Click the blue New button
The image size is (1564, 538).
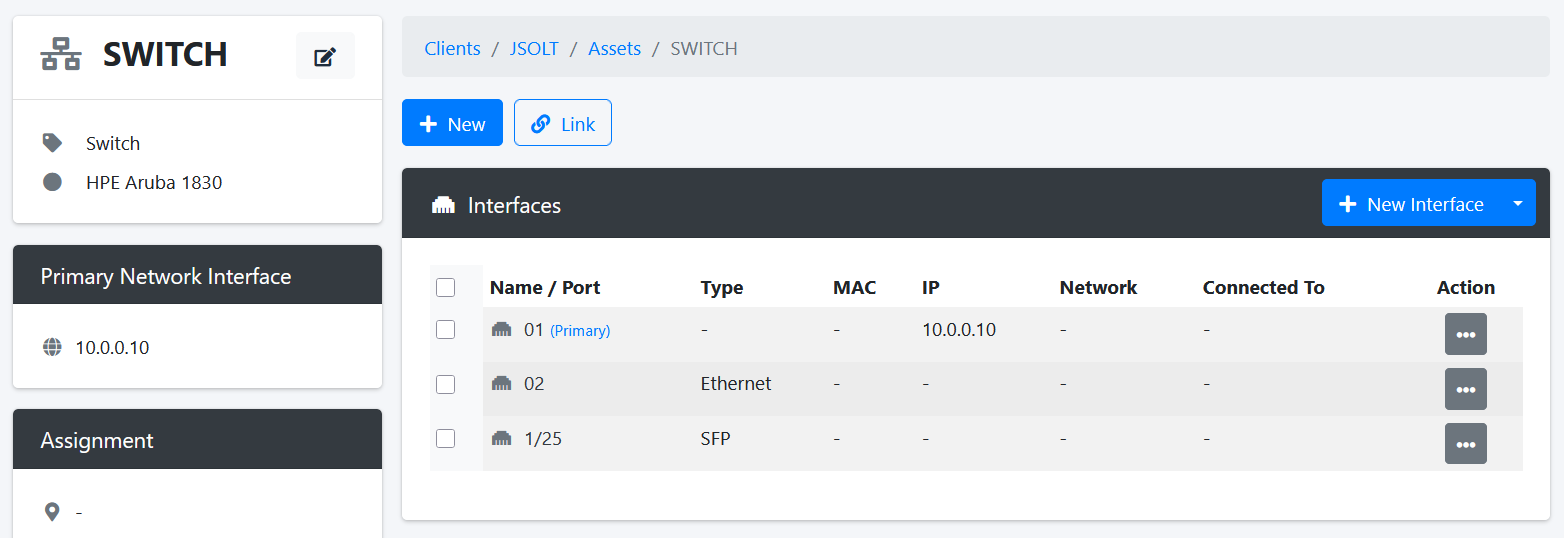(452, 124)
